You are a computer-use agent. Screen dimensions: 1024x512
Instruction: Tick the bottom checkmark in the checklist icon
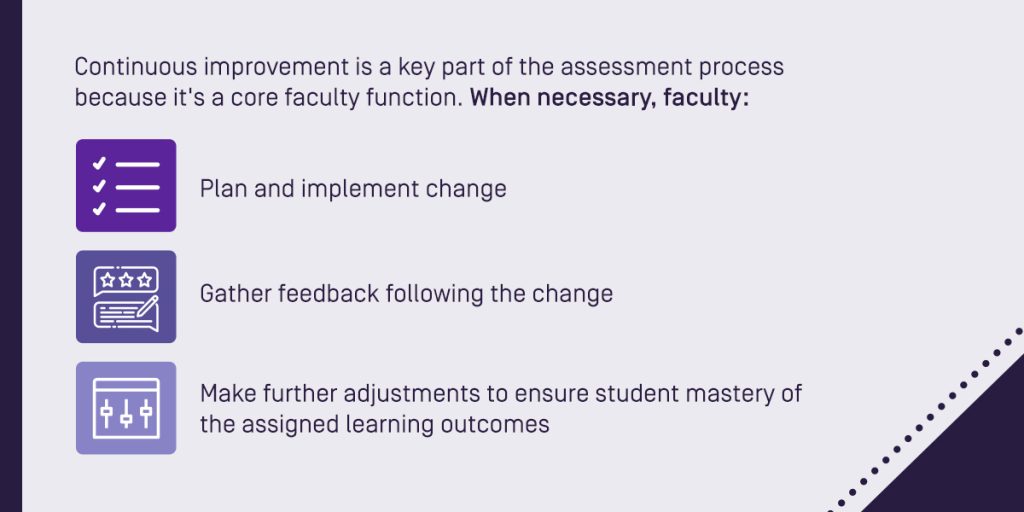click(x=99, y=209)
